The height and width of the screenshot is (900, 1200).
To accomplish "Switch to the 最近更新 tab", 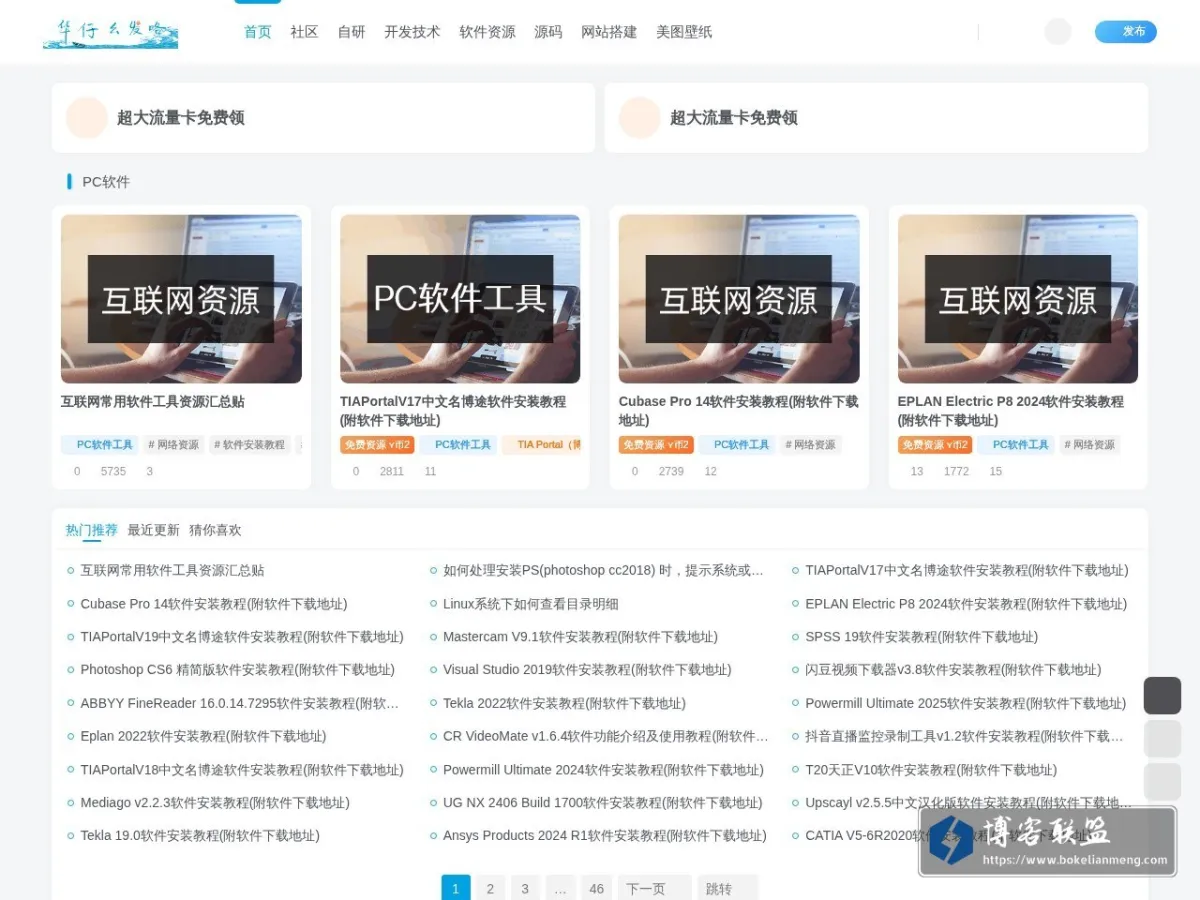I will [x=154, y=530].
